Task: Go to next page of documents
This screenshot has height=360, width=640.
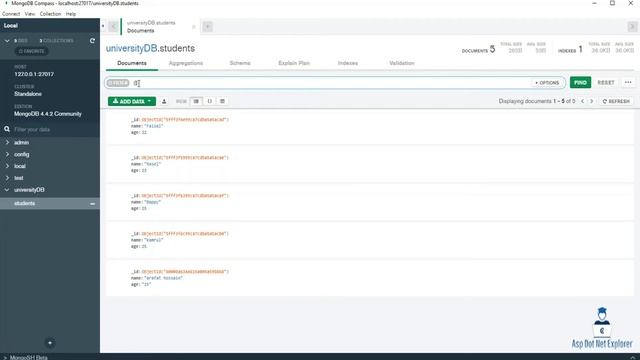Action: pos(592,101)
